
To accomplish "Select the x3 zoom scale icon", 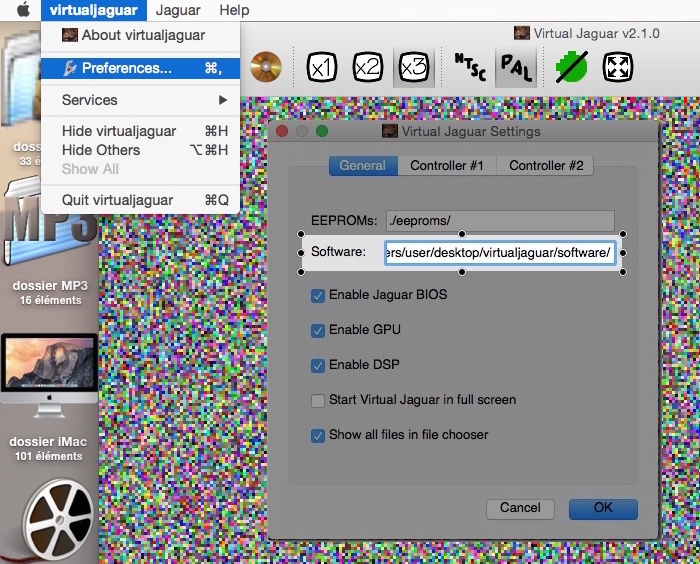I will pos(413,67).
